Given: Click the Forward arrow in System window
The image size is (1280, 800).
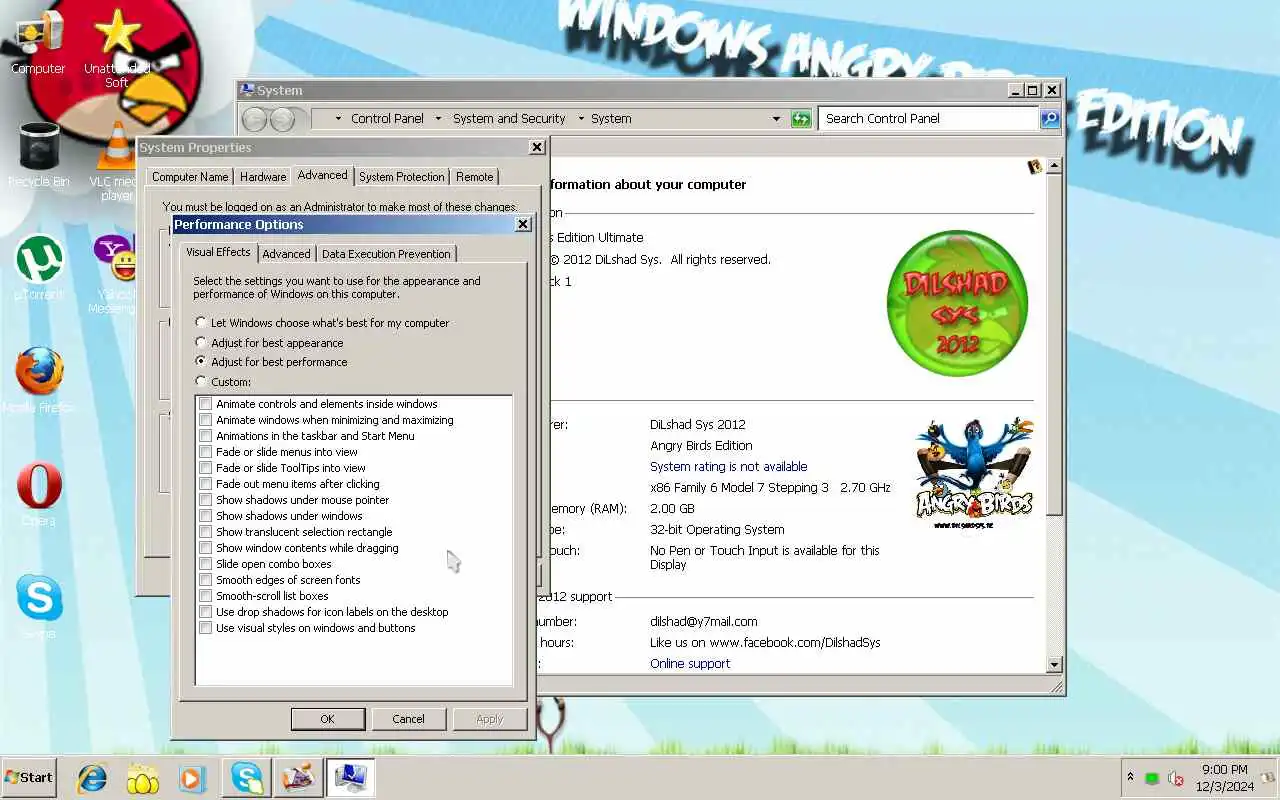Looking at the screenshot, I should (283, 119).
